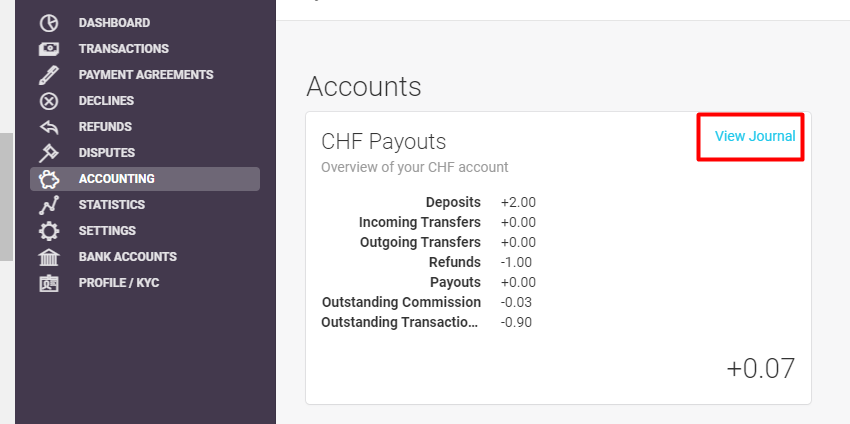The width and height of the screenshot is (850, 424).
Task: Go to Transactions in sidebar
Action: [124, 49]
